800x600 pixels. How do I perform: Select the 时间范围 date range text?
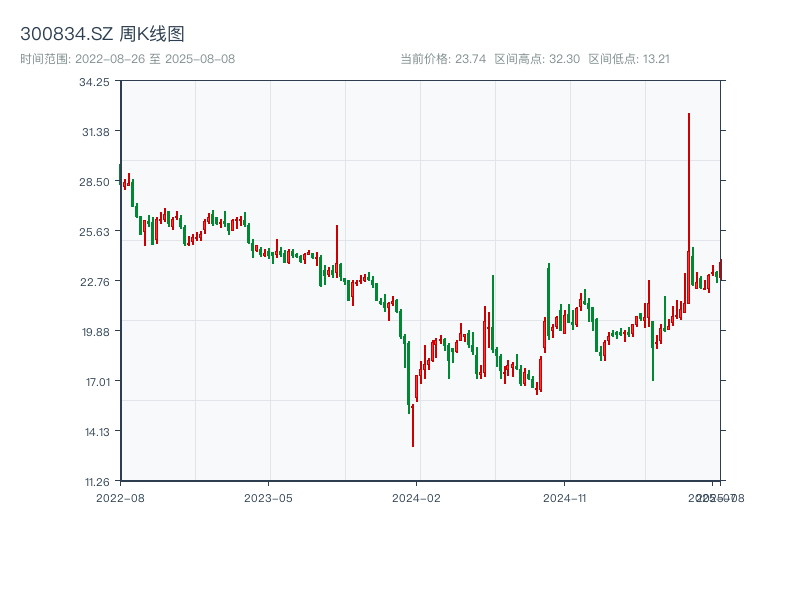(x=127, y=59)
